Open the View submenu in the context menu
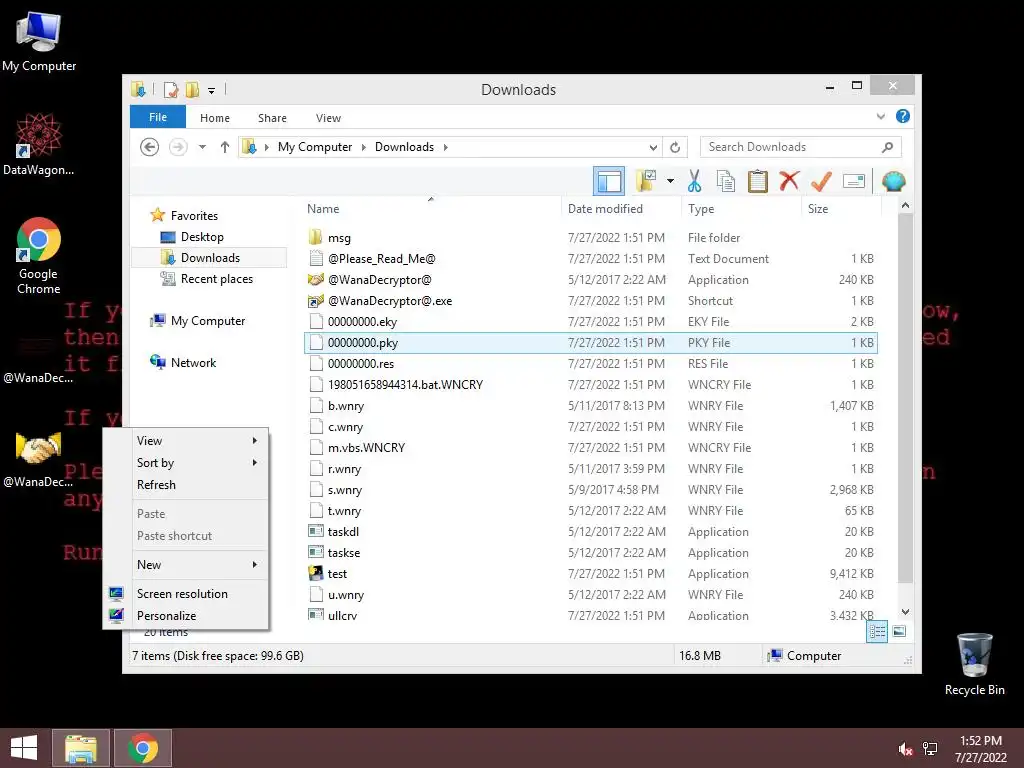The height and width of the screenshot is (768, 1024). pos(185,441)
